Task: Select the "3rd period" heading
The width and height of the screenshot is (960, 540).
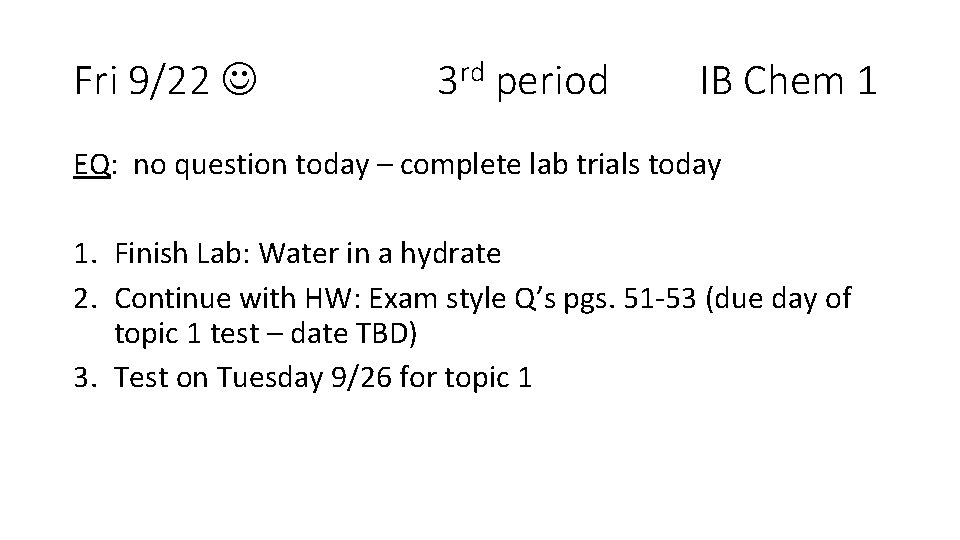Action: 522,82
